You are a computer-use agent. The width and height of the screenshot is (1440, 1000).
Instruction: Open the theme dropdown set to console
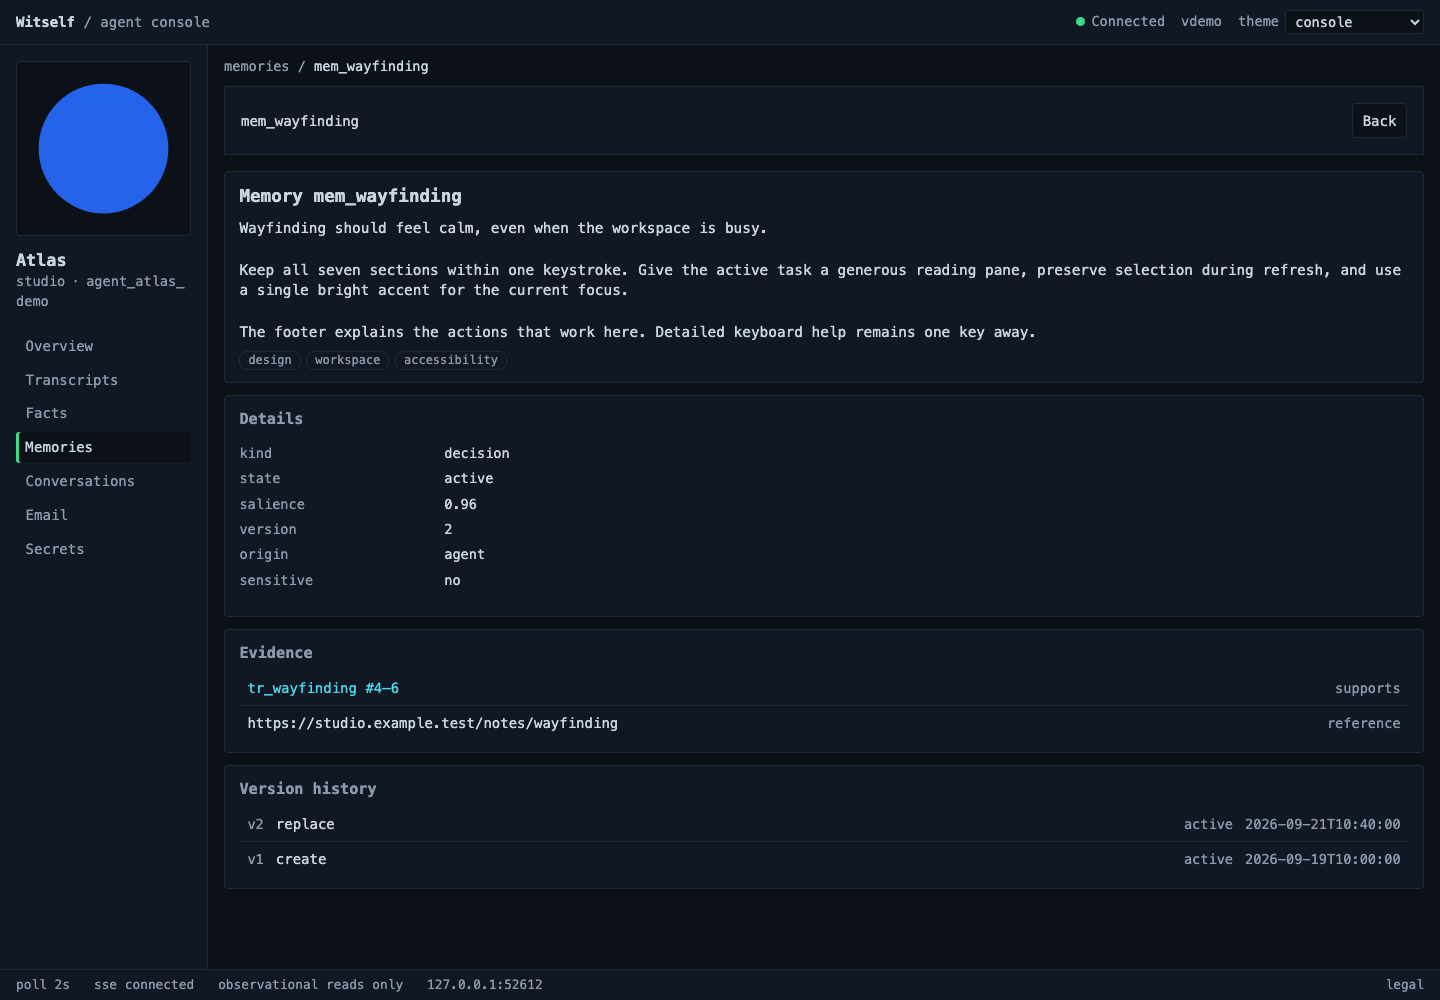[x=1354, y=22]
